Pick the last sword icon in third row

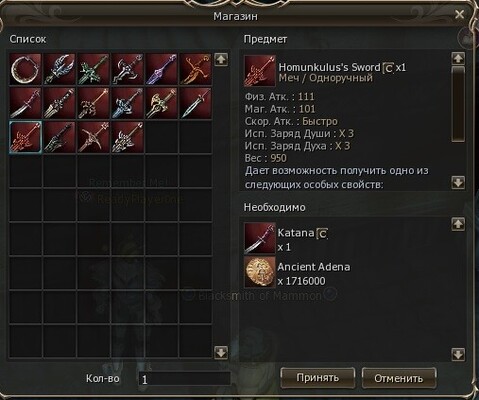pos(128,137)
